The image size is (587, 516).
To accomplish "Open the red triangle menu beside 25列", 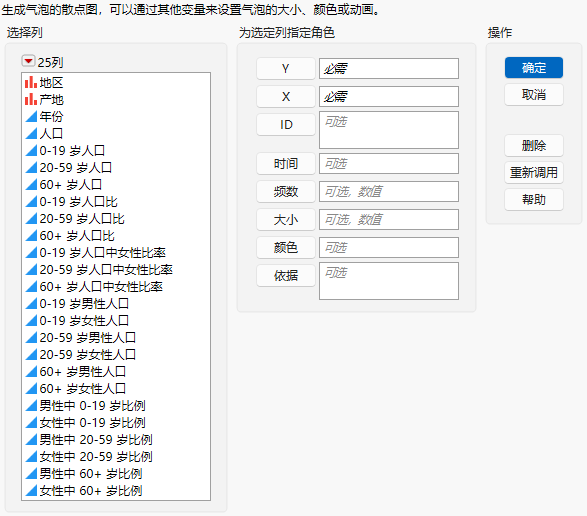I will (x=28, y=61).
